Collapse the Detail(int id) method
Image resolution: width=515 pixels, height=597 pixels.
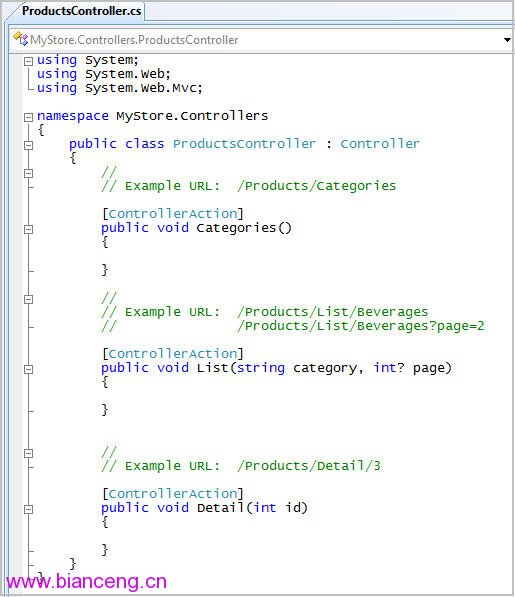coord(28,509)
